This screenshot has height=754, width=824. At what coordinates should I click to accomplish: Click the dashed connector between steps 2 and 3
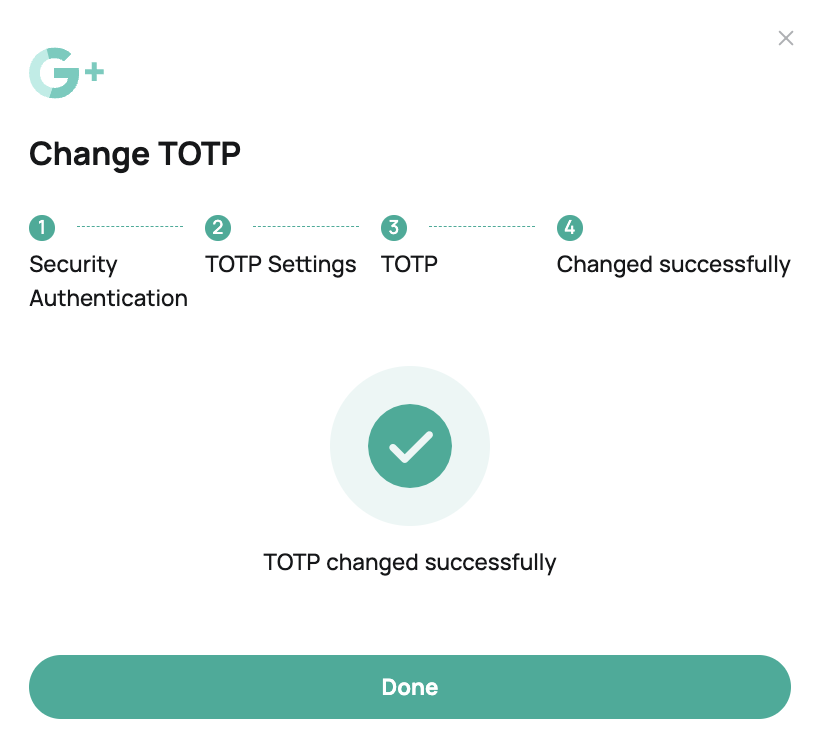pos(306,226)
